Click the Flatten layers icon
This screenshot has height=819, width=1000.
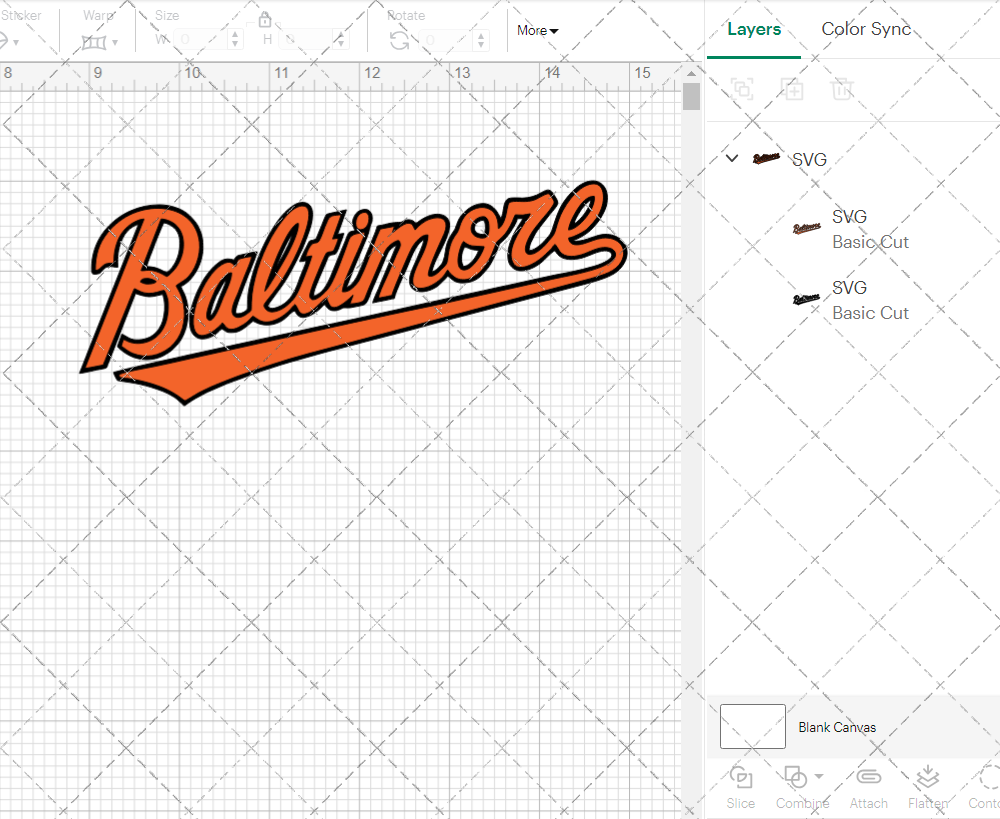pos(927,777)
